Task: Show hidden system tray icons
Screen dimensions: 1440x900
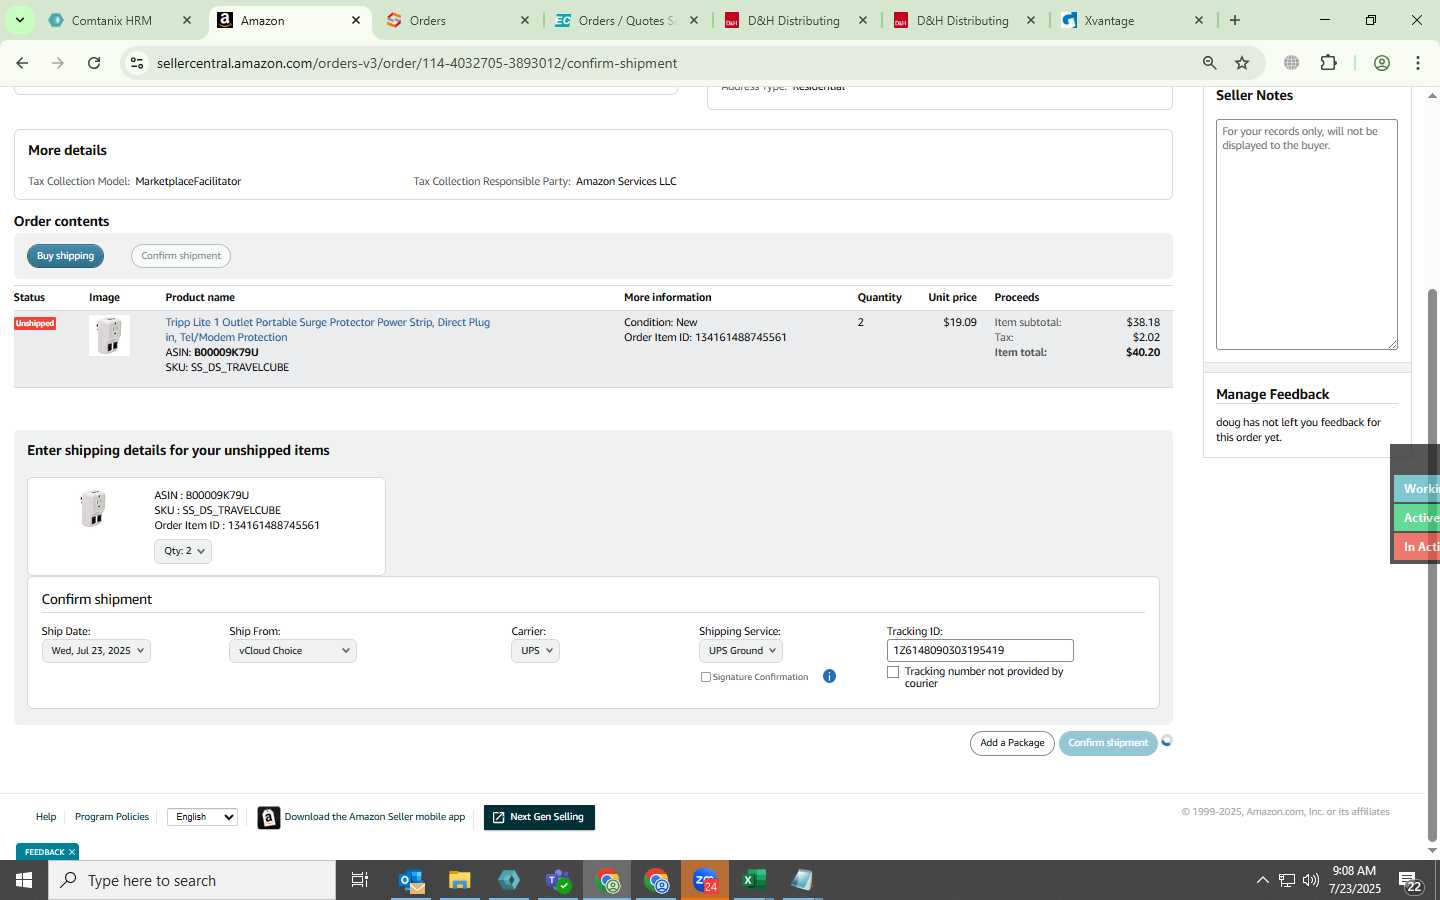Action: pyautogui.click(x=1262, y=880)
